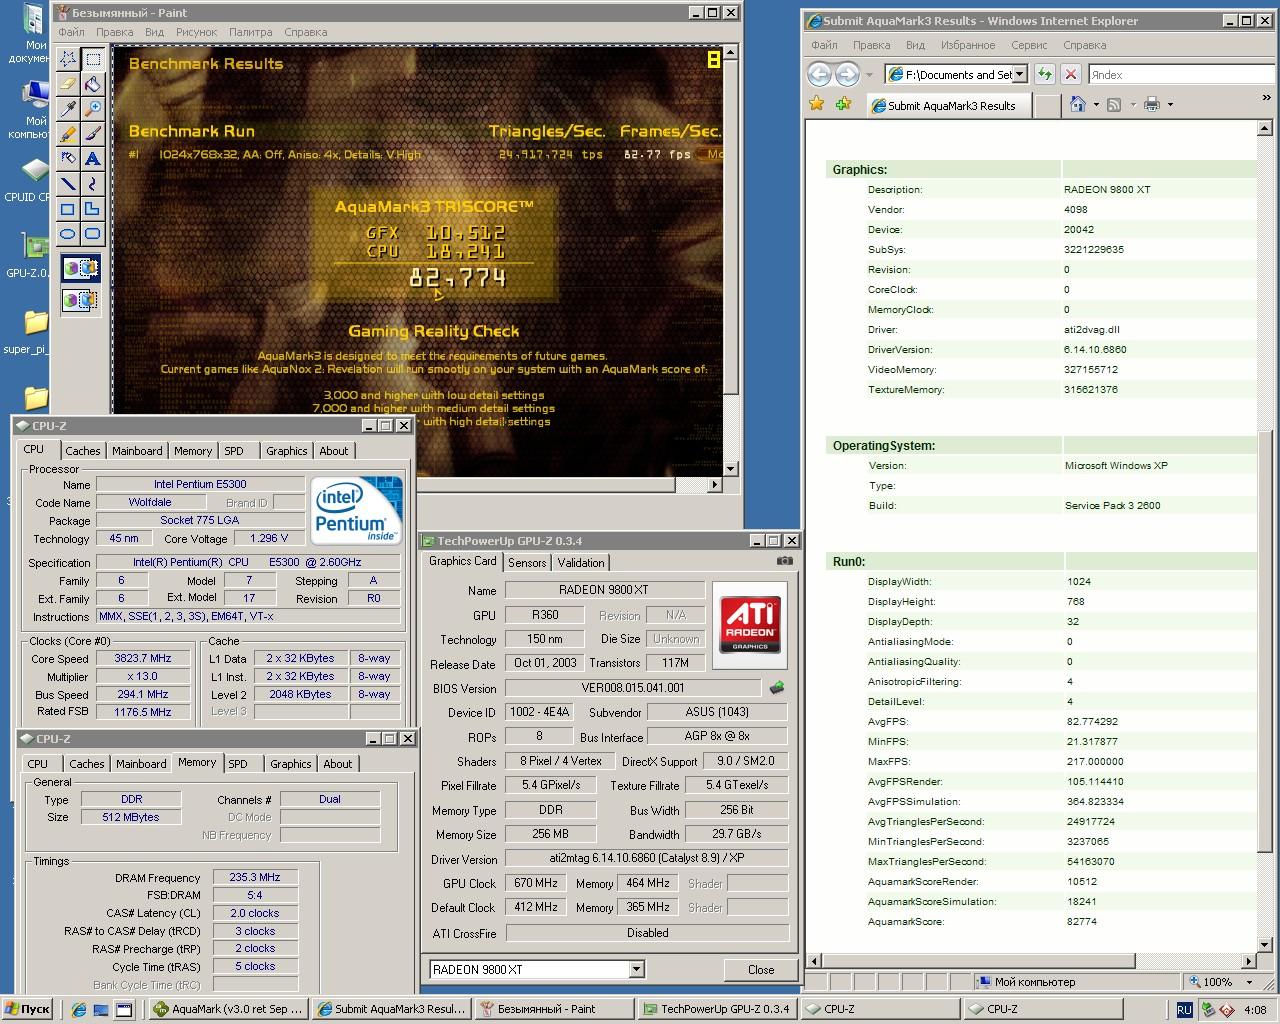Open the Mainboard tab in upper CPU-Z

[137, 451]
